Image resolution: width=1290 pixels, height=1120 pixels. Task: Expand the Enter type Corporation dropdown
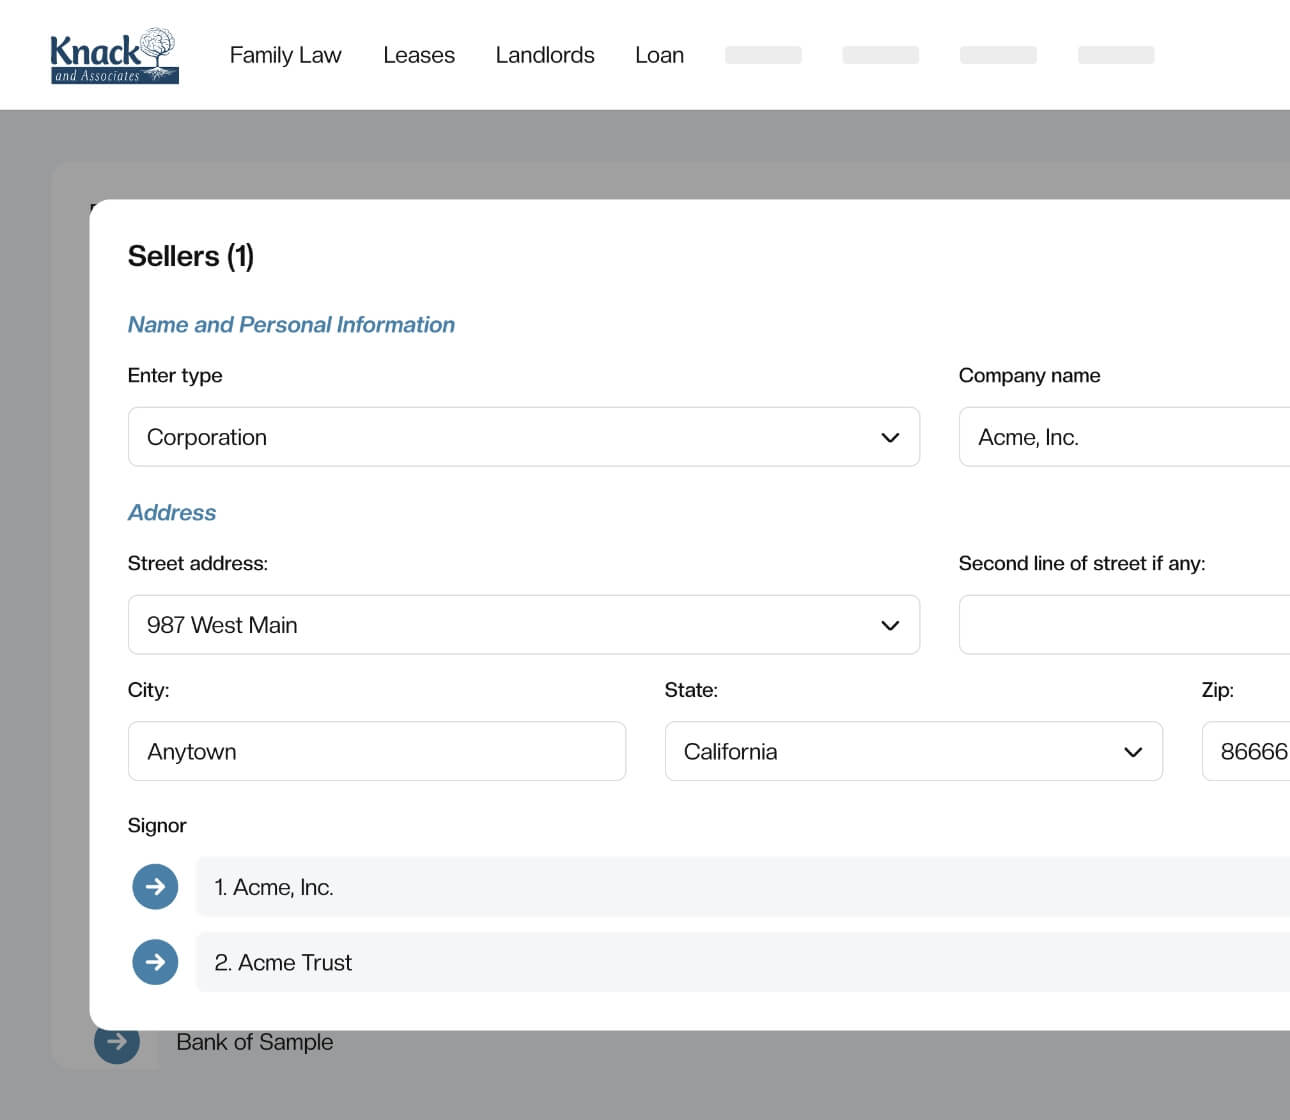(x=522, y=437)
